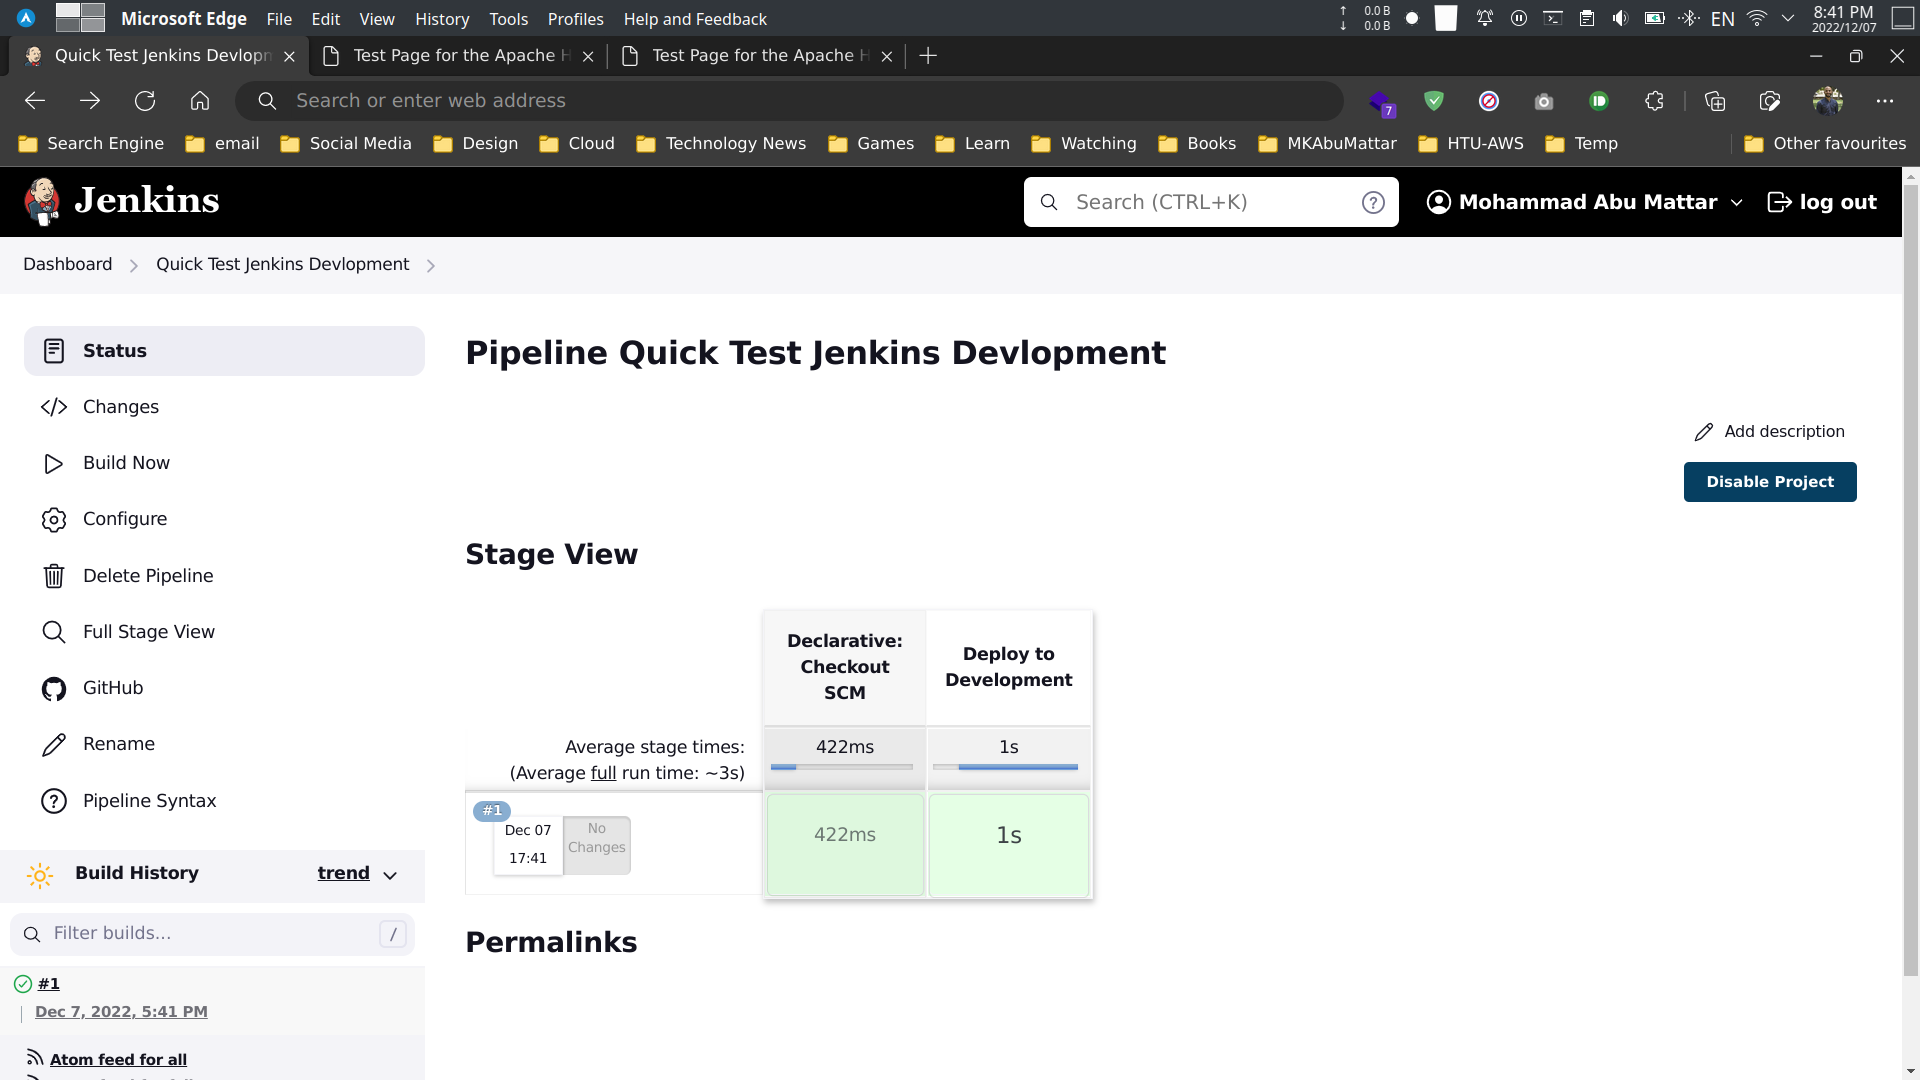Open Configure via the gear icon

click(53, 519)
